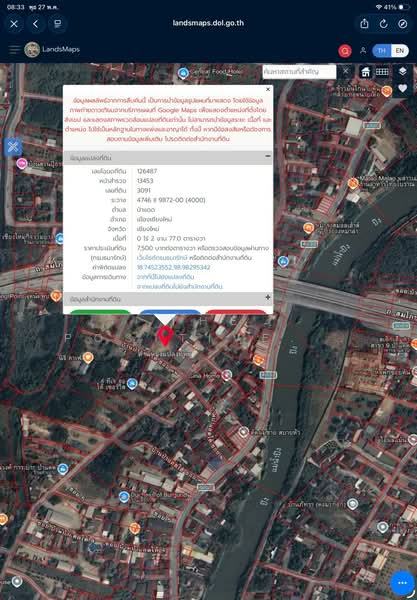Click the blue button at popup bottom

[170, 311]
